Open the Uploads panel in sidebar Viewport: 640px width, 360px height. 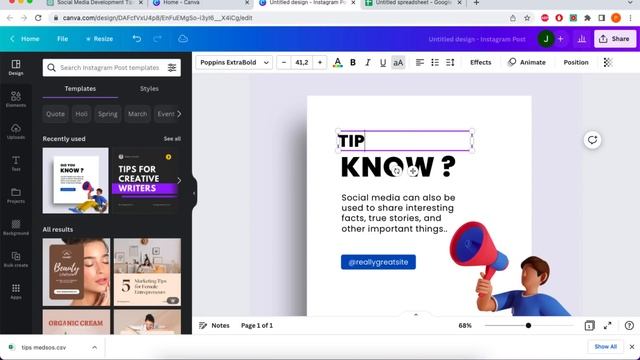pos(16,131)
